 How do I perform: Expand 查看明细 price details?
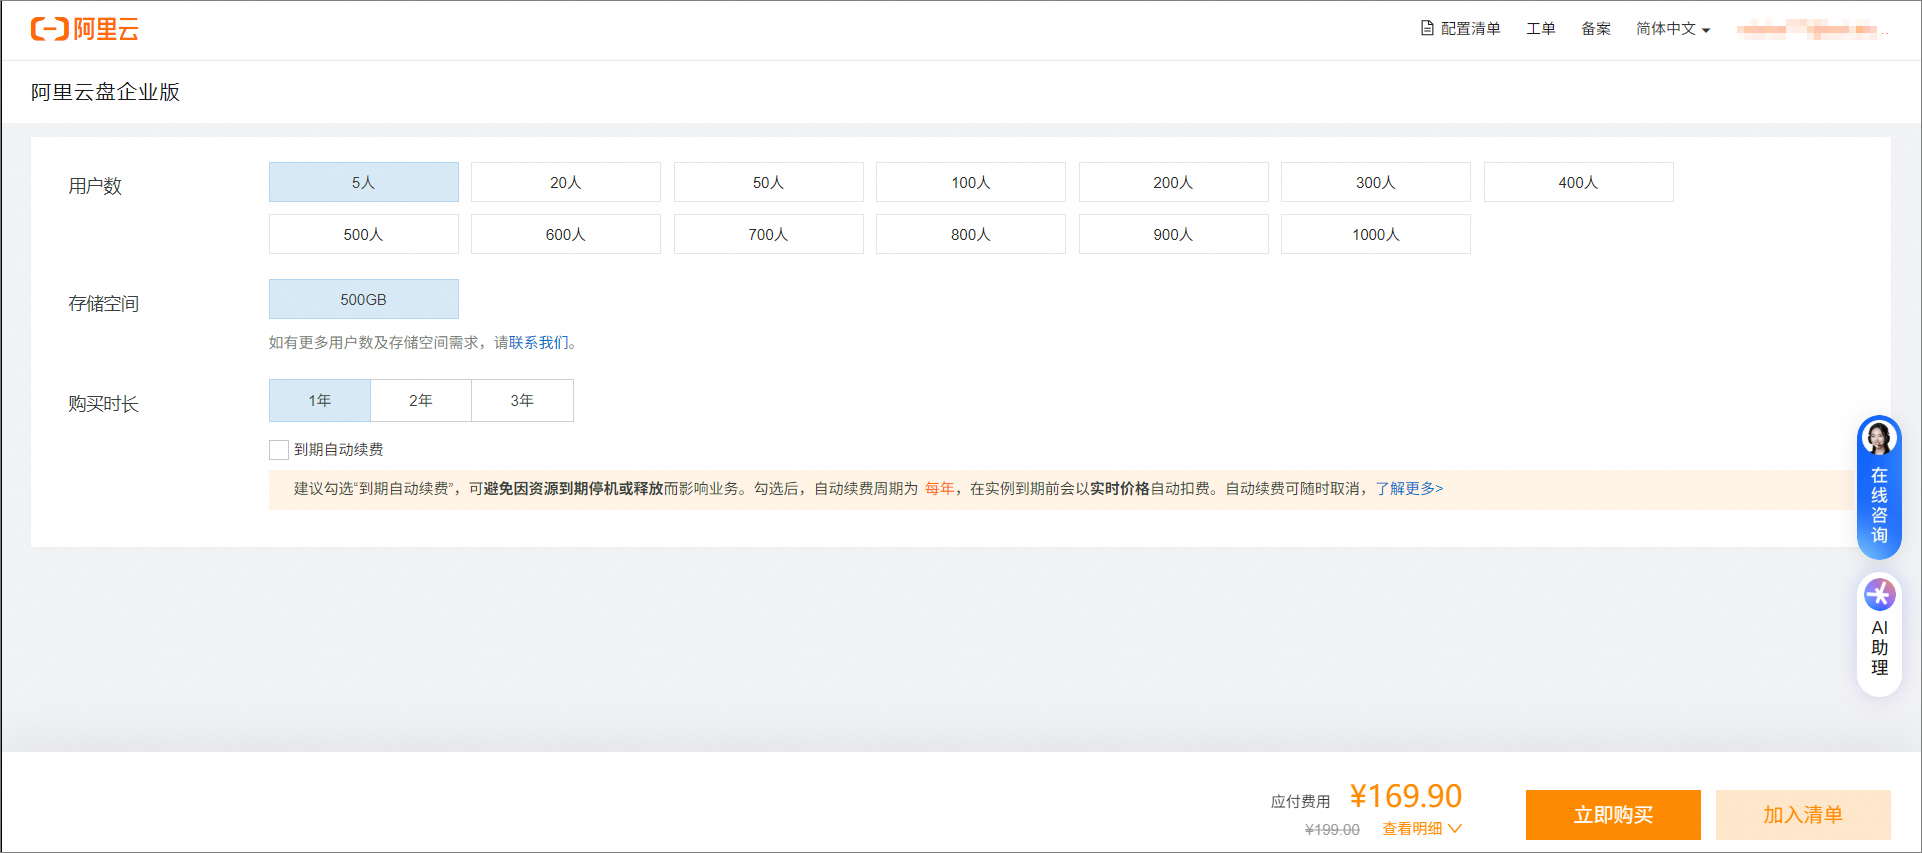(x=1422, y=828)
